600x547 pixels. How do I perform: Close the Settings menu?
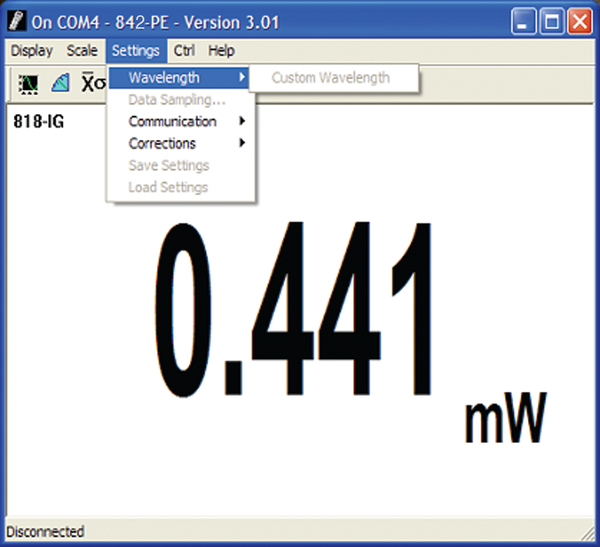135,51
